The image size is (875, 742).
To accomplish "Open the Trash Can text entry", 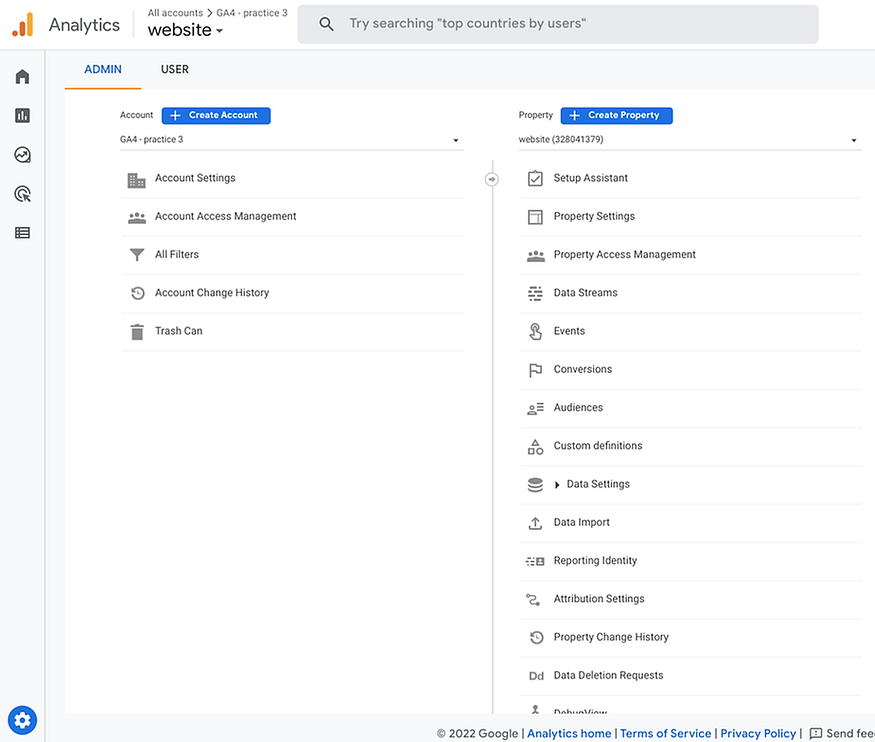I will [x=179, y=331].
